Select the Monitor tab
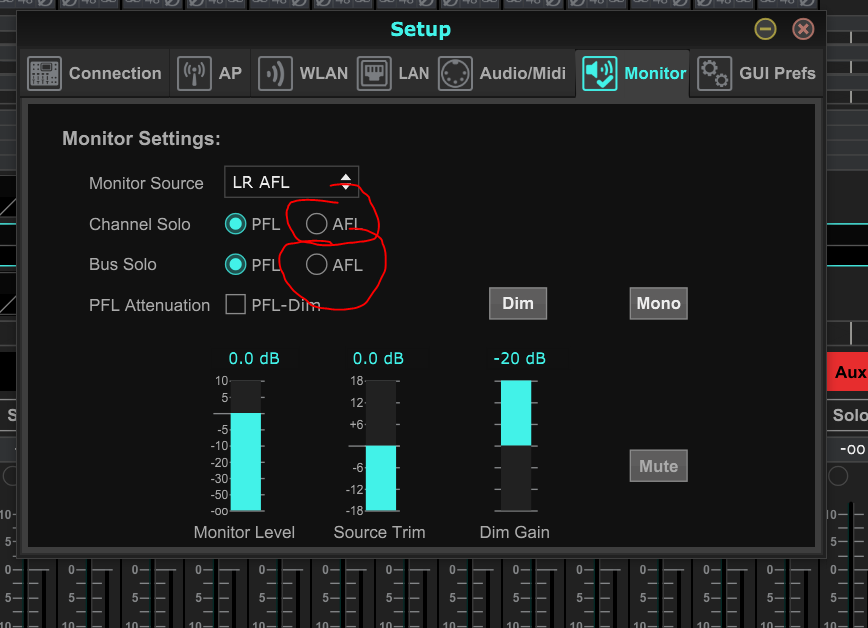Image resolution: width=868 pixels, height=628 pixels. (x=633, y=73)
